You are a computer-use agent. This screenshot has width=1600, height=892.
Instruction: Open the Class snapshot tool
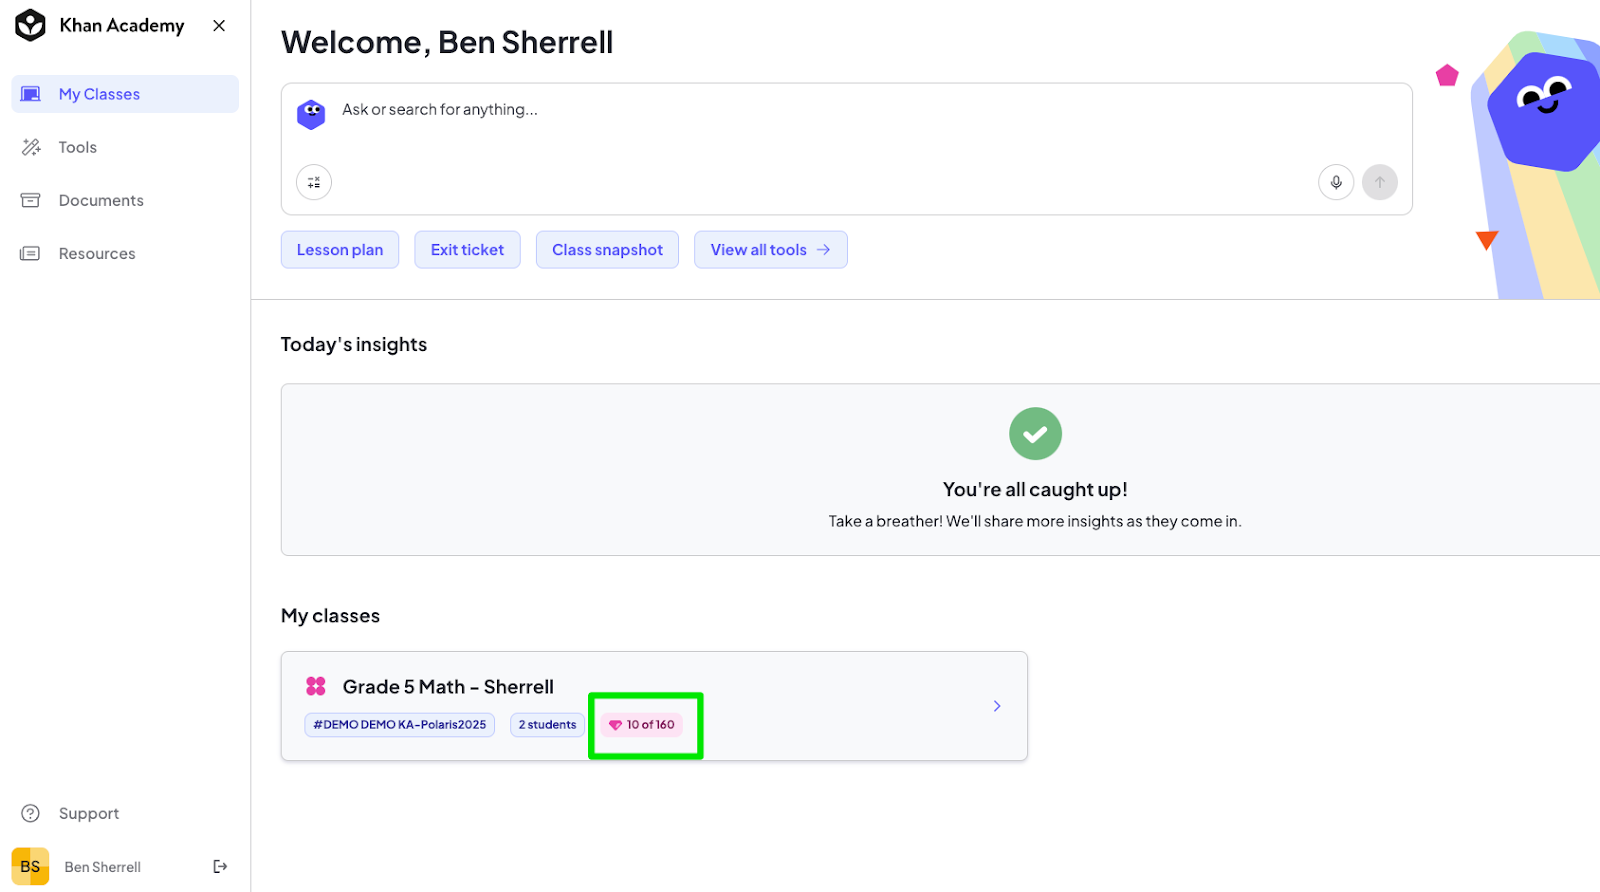607,250
